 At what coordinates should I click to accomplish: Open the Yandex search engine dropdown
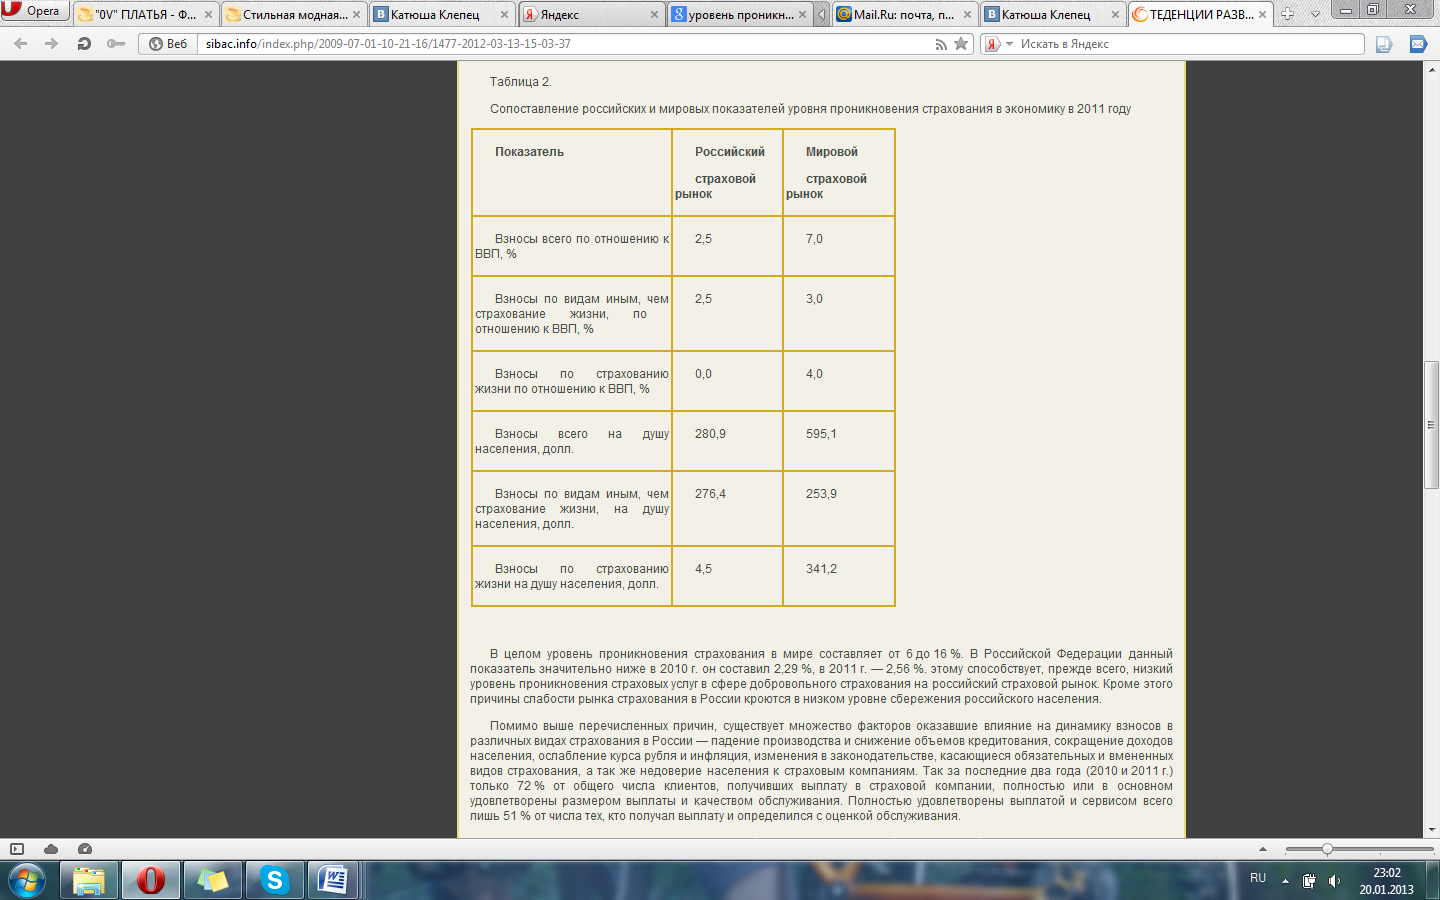pyautogui.click(x=999, y=44)
